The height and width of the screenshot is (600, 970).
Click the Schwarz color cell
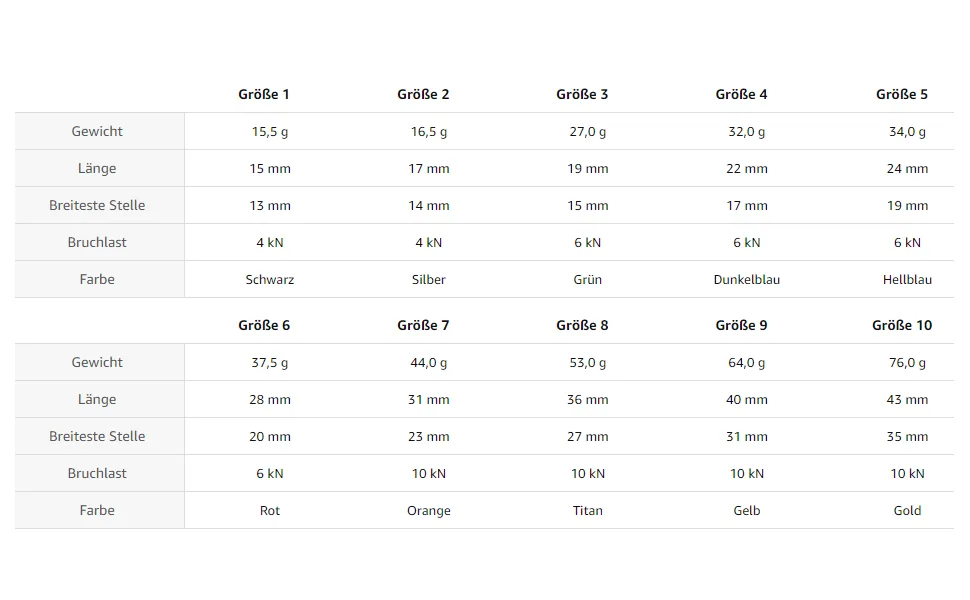270,280
